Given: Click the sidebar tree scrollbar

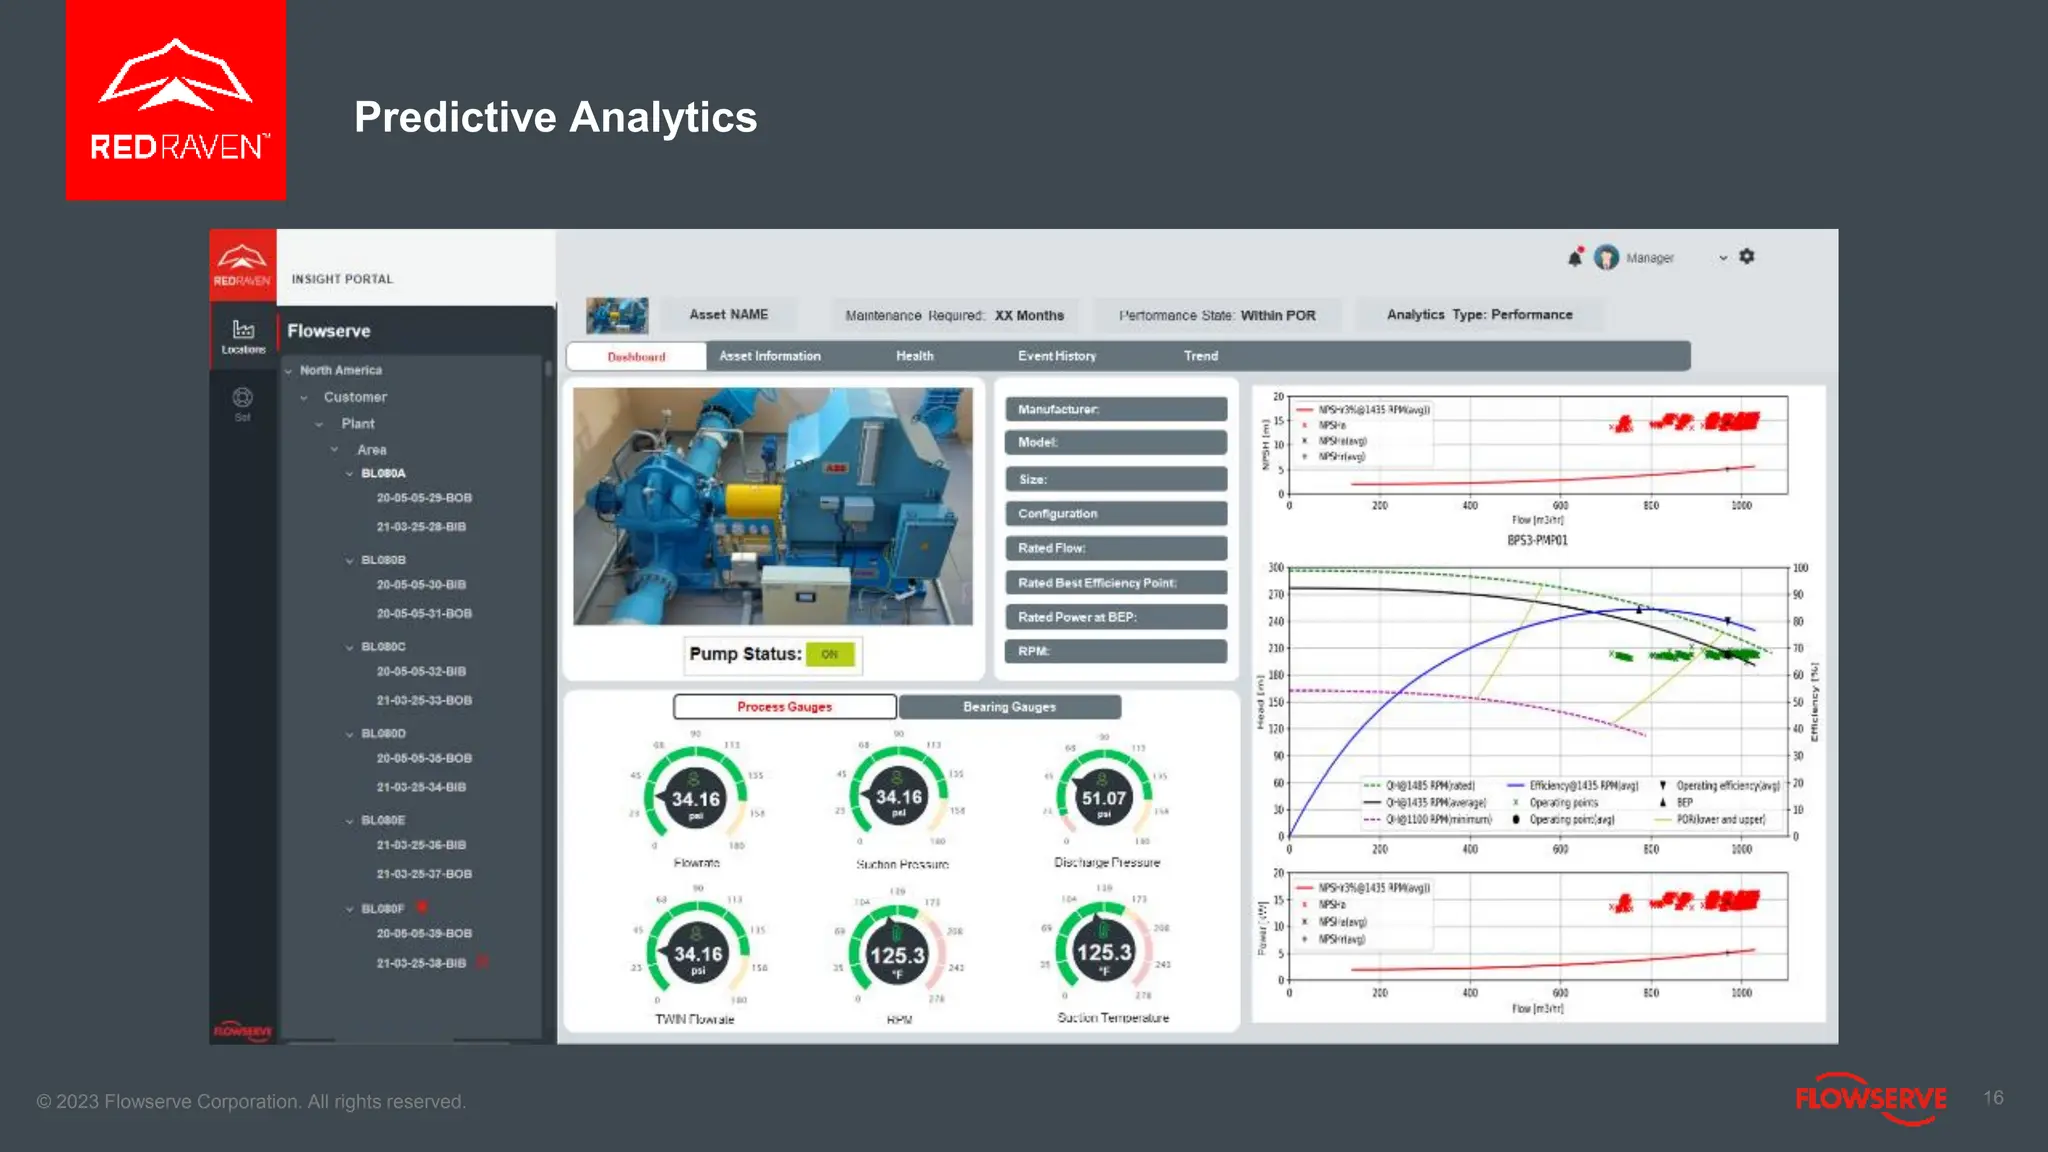Looking at the screenshot, I should pyautogui.click(x=548, y=371).
